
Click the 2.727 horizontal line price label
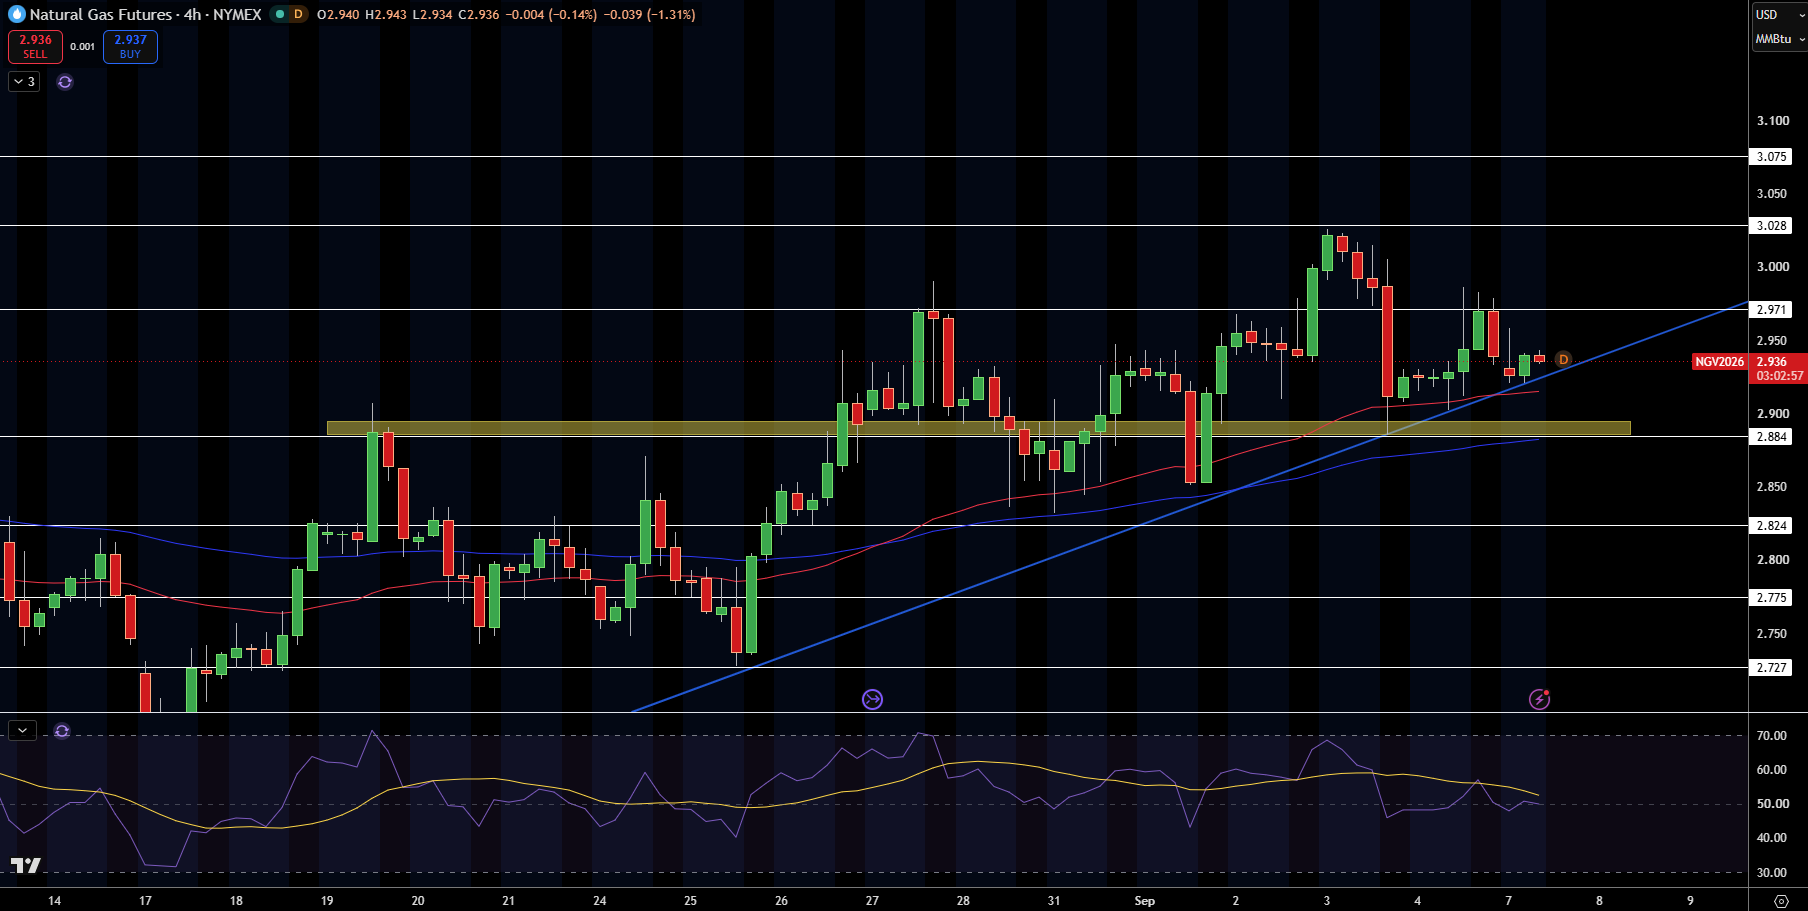tap(1771, 668)
